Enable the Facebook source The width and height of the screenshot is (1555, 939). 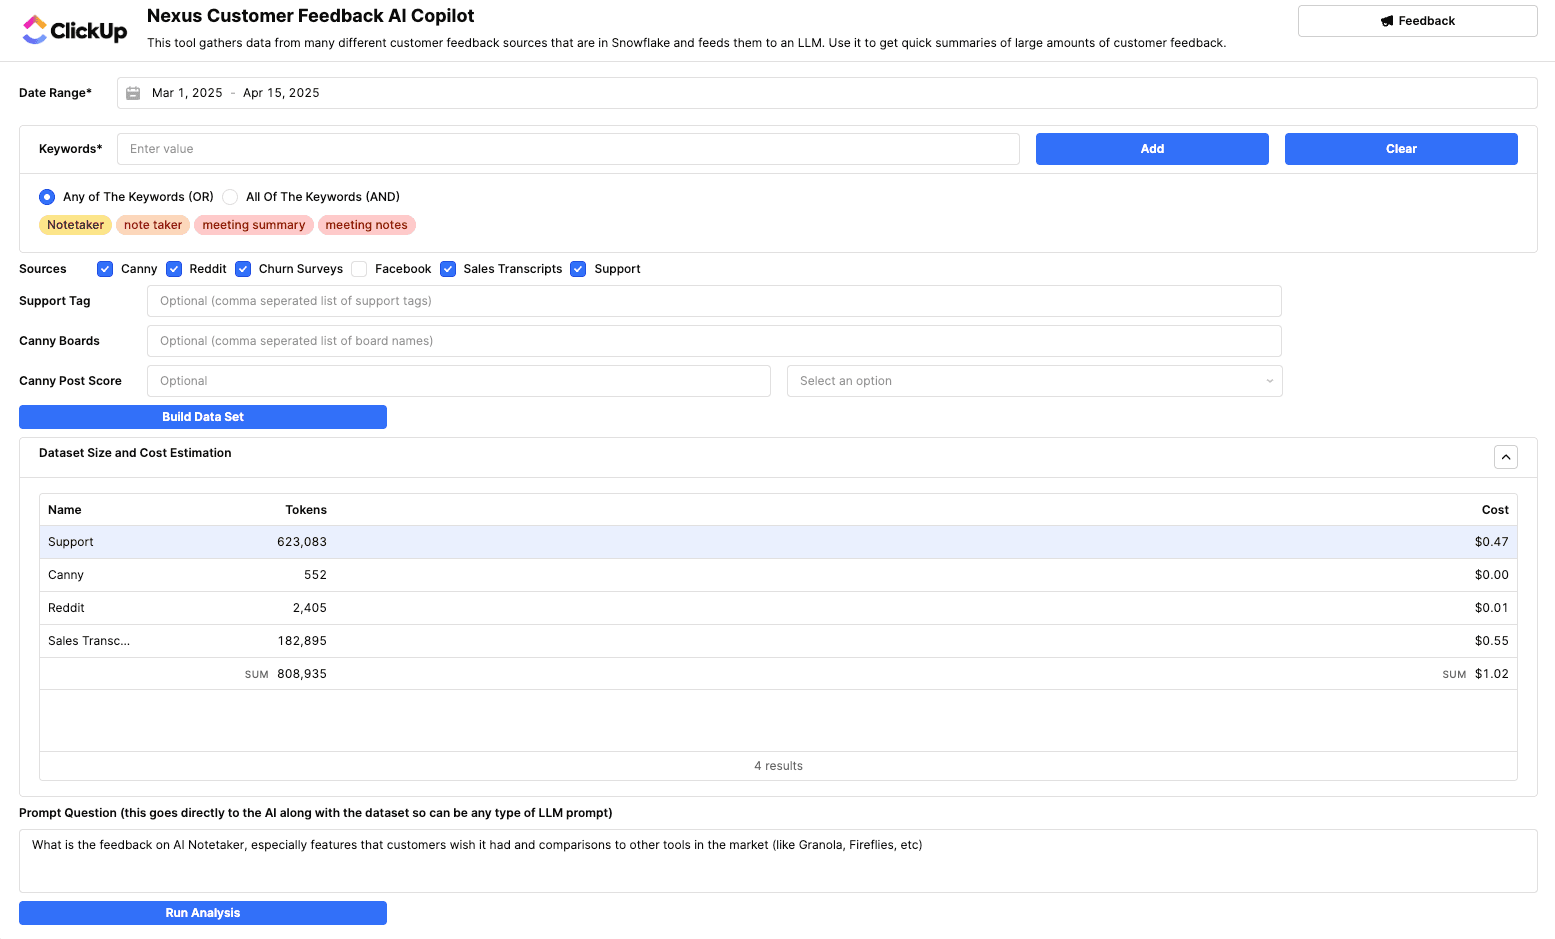(359, 268)
